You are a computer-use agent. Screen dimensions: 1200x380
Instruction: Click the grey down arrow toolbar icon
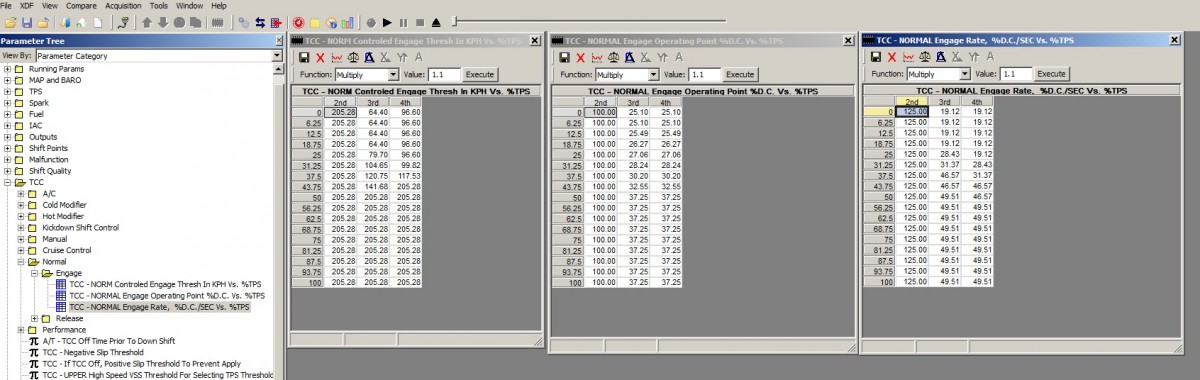point(163,22)
